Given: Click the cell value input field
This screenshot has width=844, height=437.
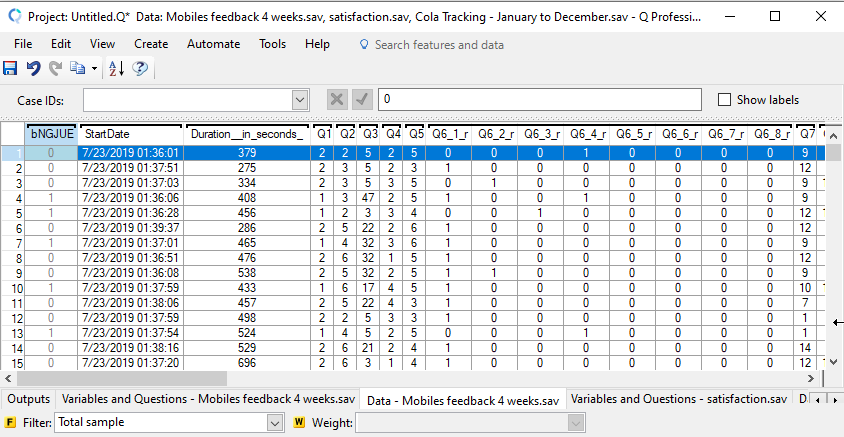Looking at the screenshot, I should coord(540,100).
